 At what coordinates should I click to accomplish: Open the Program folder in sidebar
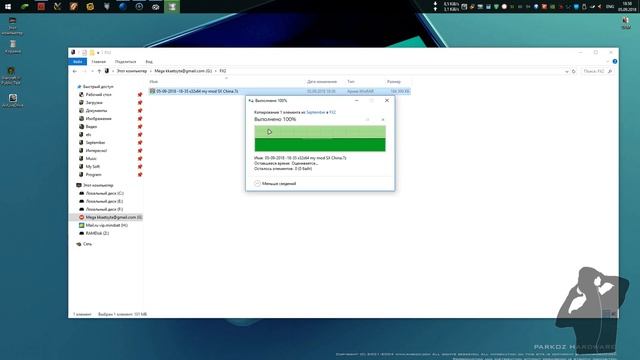coord(93,175)
